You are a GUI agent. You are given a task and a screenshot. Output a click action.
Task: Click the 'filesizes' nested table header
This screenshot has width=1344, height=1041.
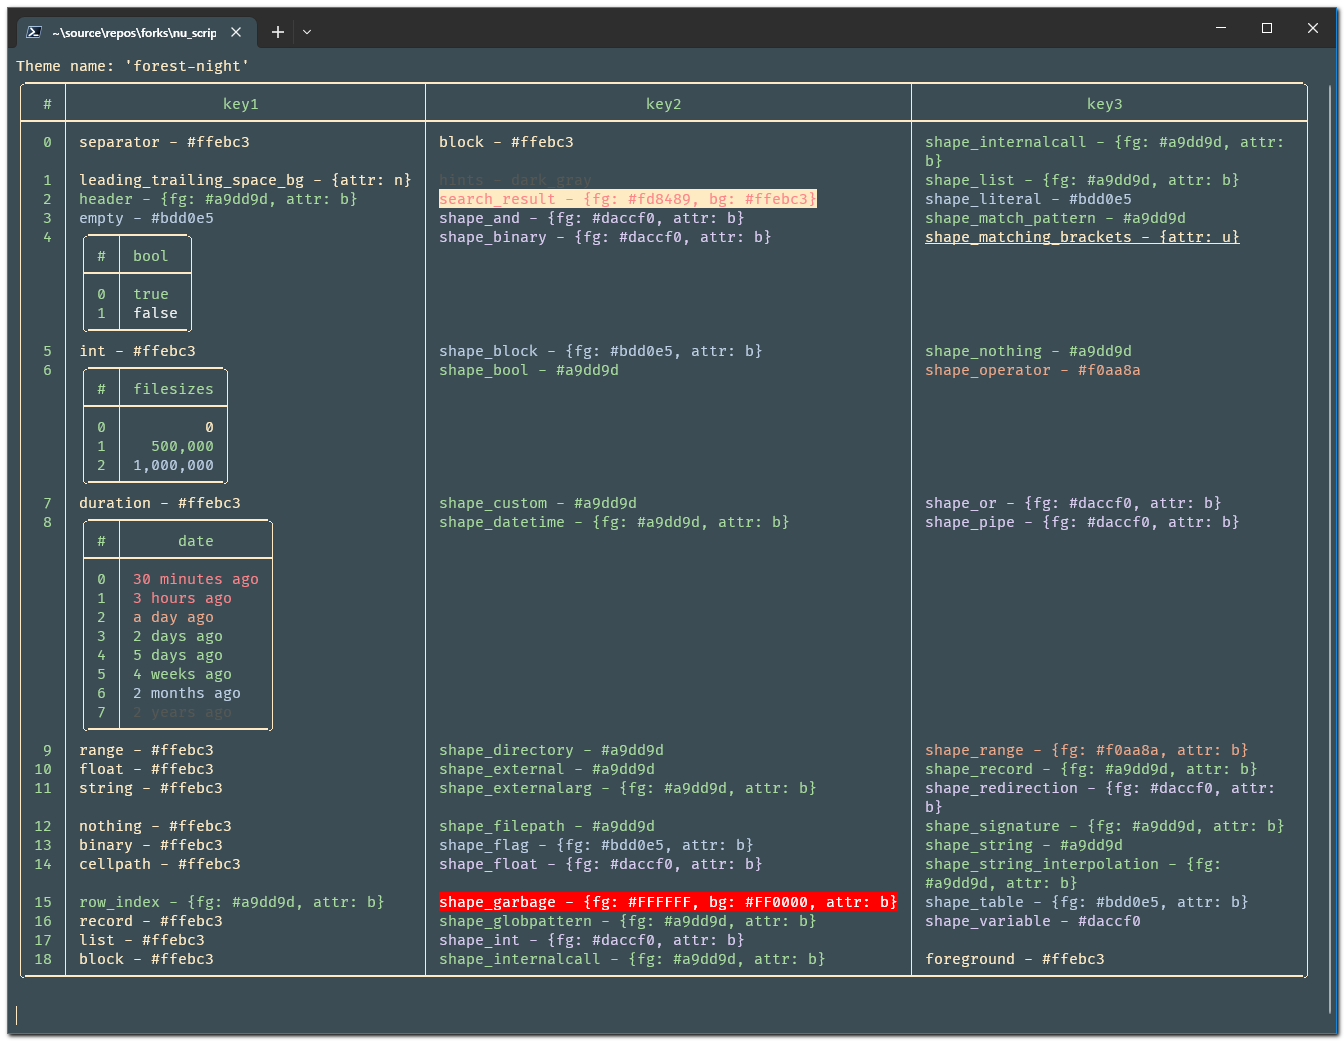click(x=174, y=389)
